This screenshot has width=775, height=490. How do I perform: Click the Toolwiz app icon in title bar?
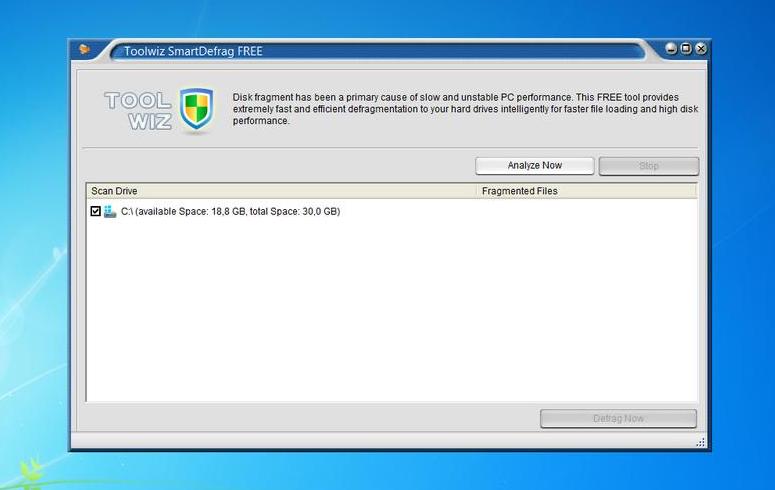click(x=85, y=49)
